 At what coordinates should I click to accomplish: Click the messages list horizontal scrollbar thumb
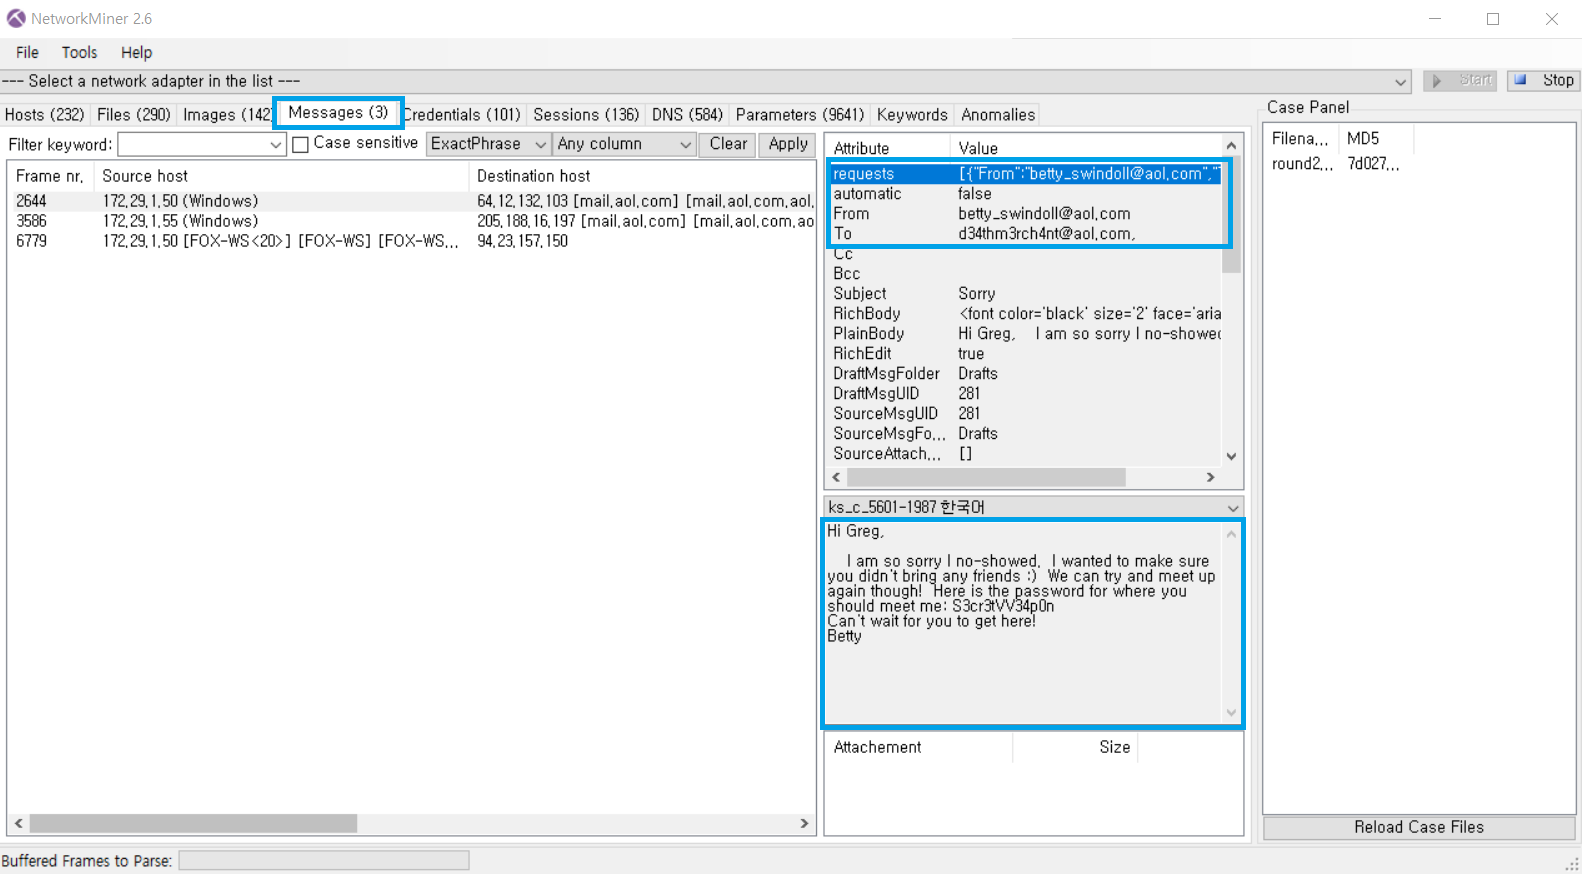[x=193, y=823]
